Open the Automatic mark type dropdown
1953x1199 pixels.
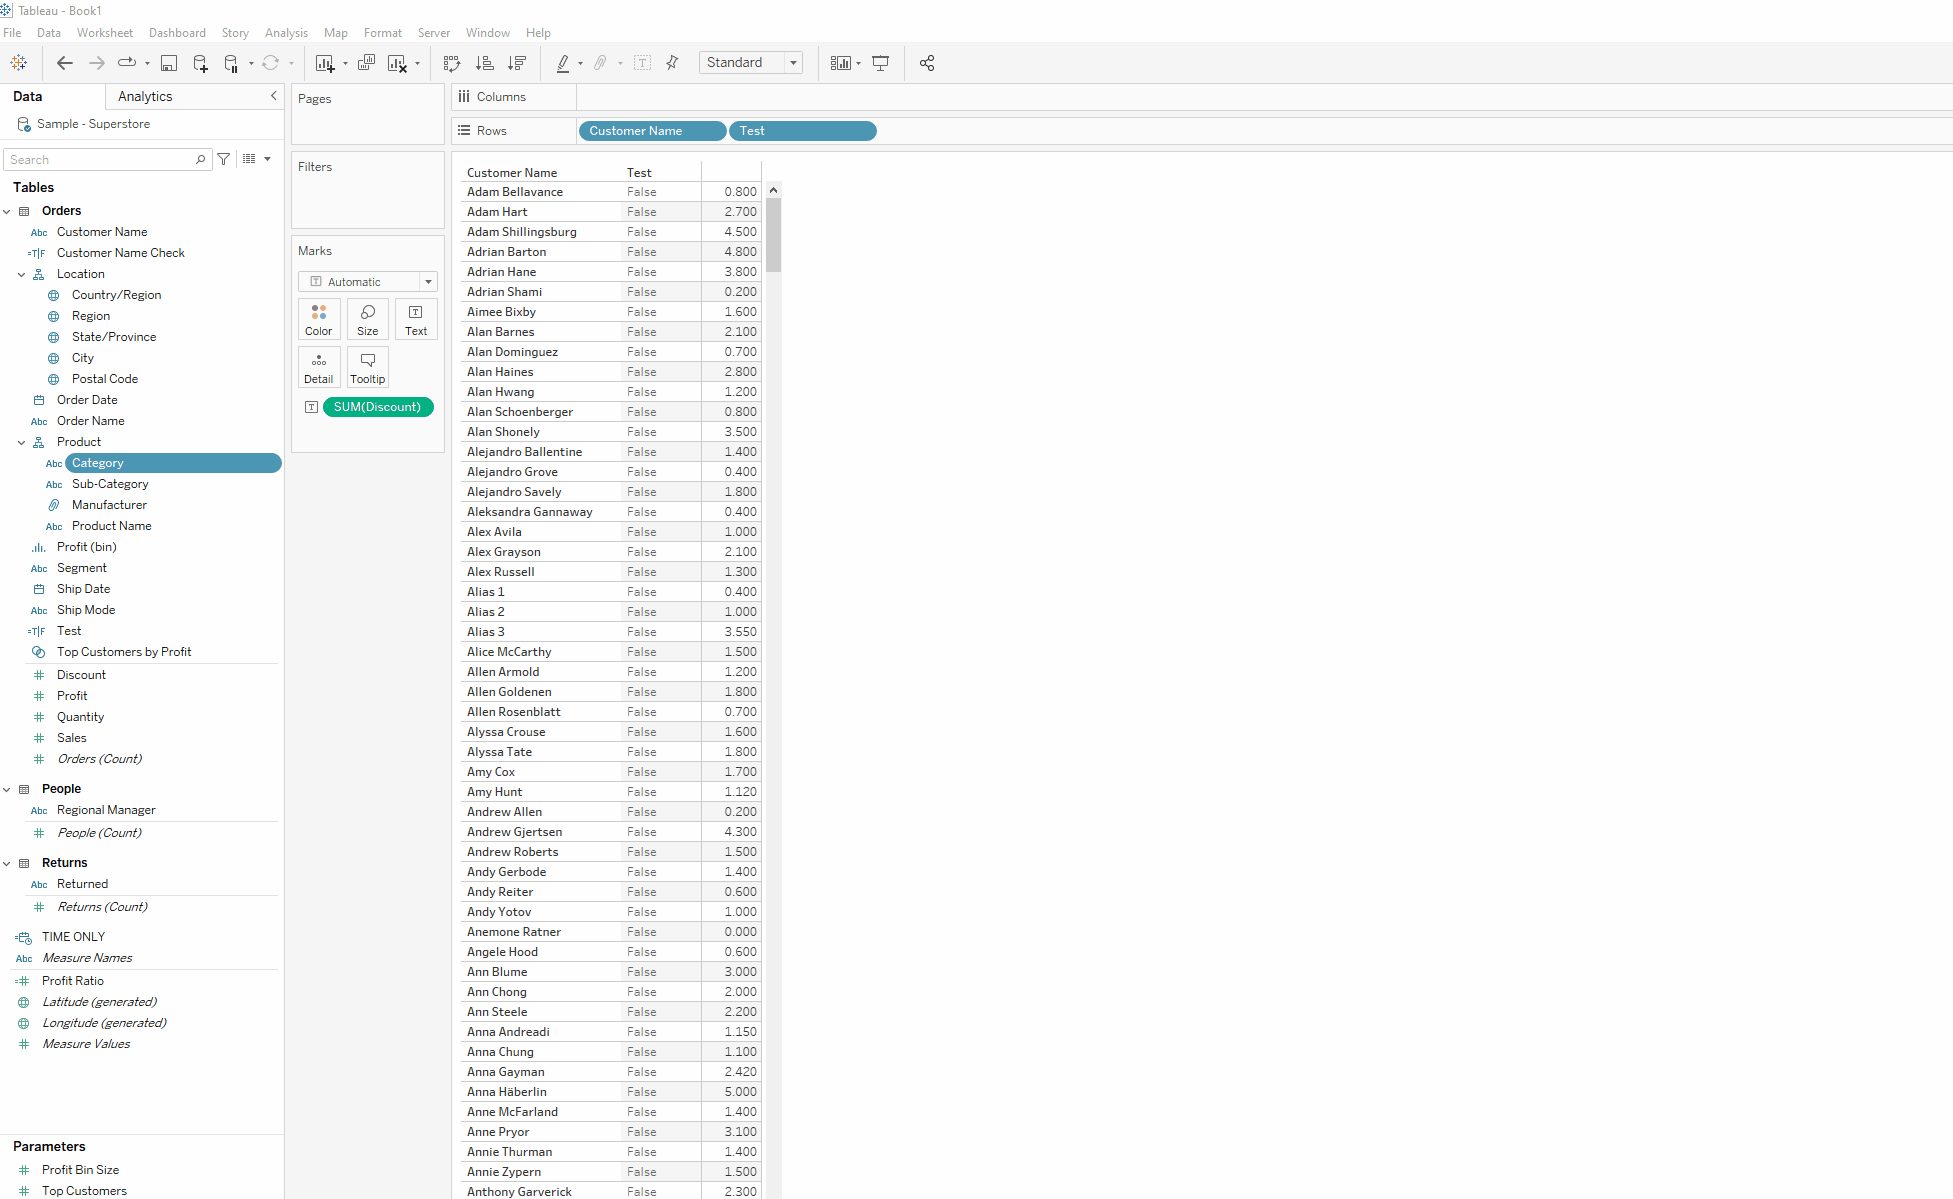[367, 282]
